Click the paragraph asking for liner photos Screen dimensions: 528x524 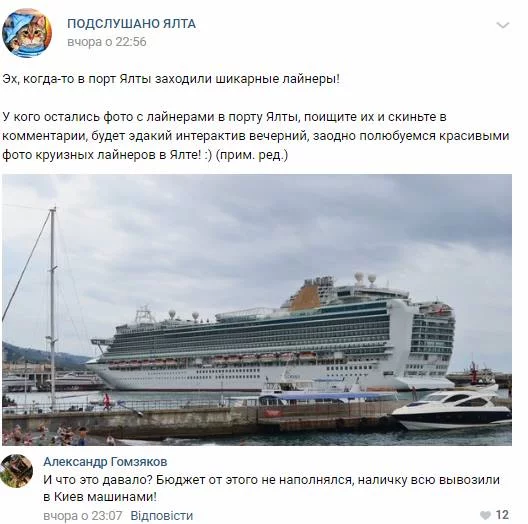pos(256,136)
